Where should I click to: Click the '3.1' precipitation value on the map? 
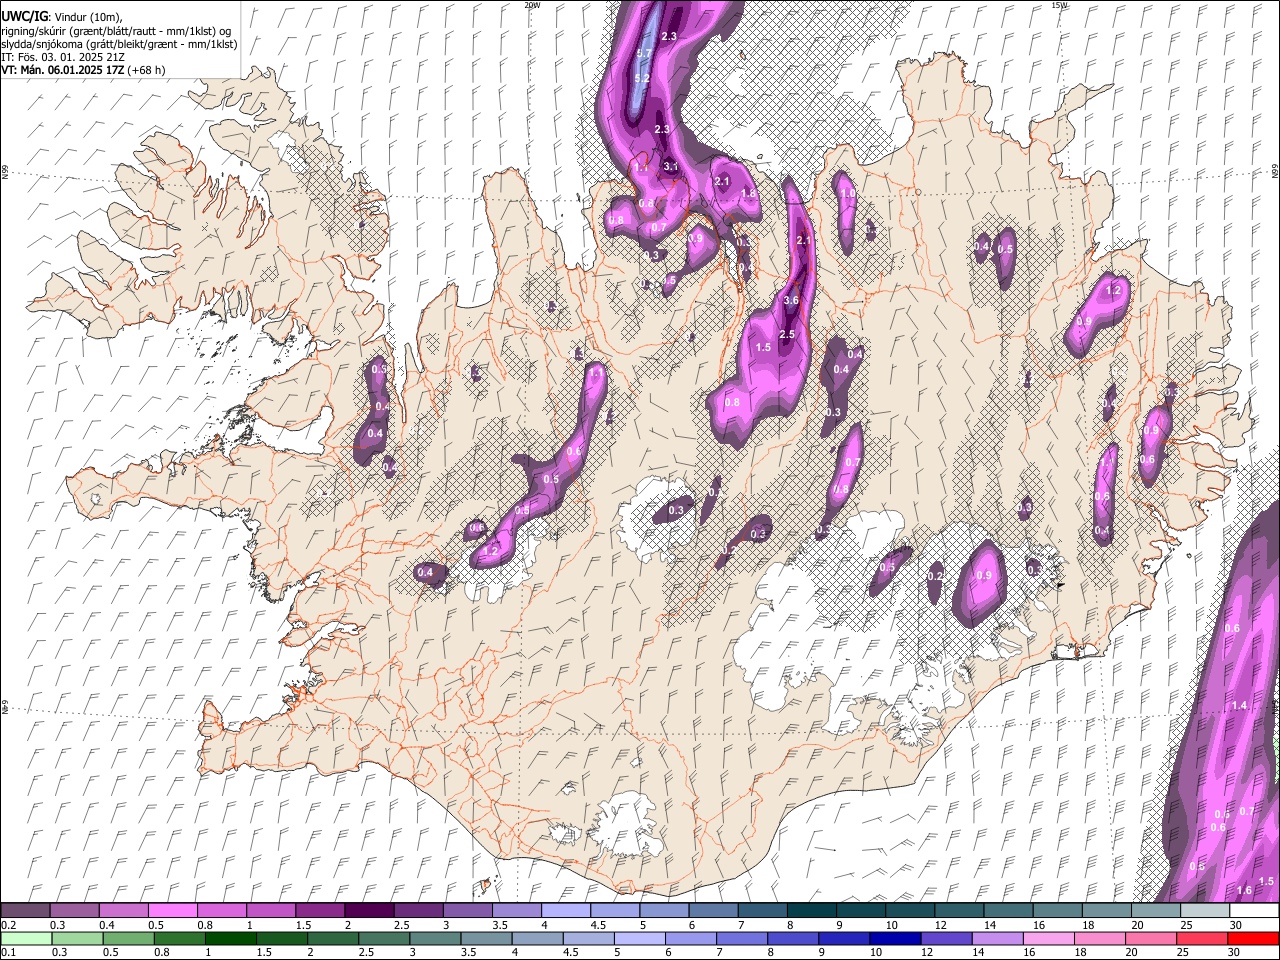(x=671, y=167)
